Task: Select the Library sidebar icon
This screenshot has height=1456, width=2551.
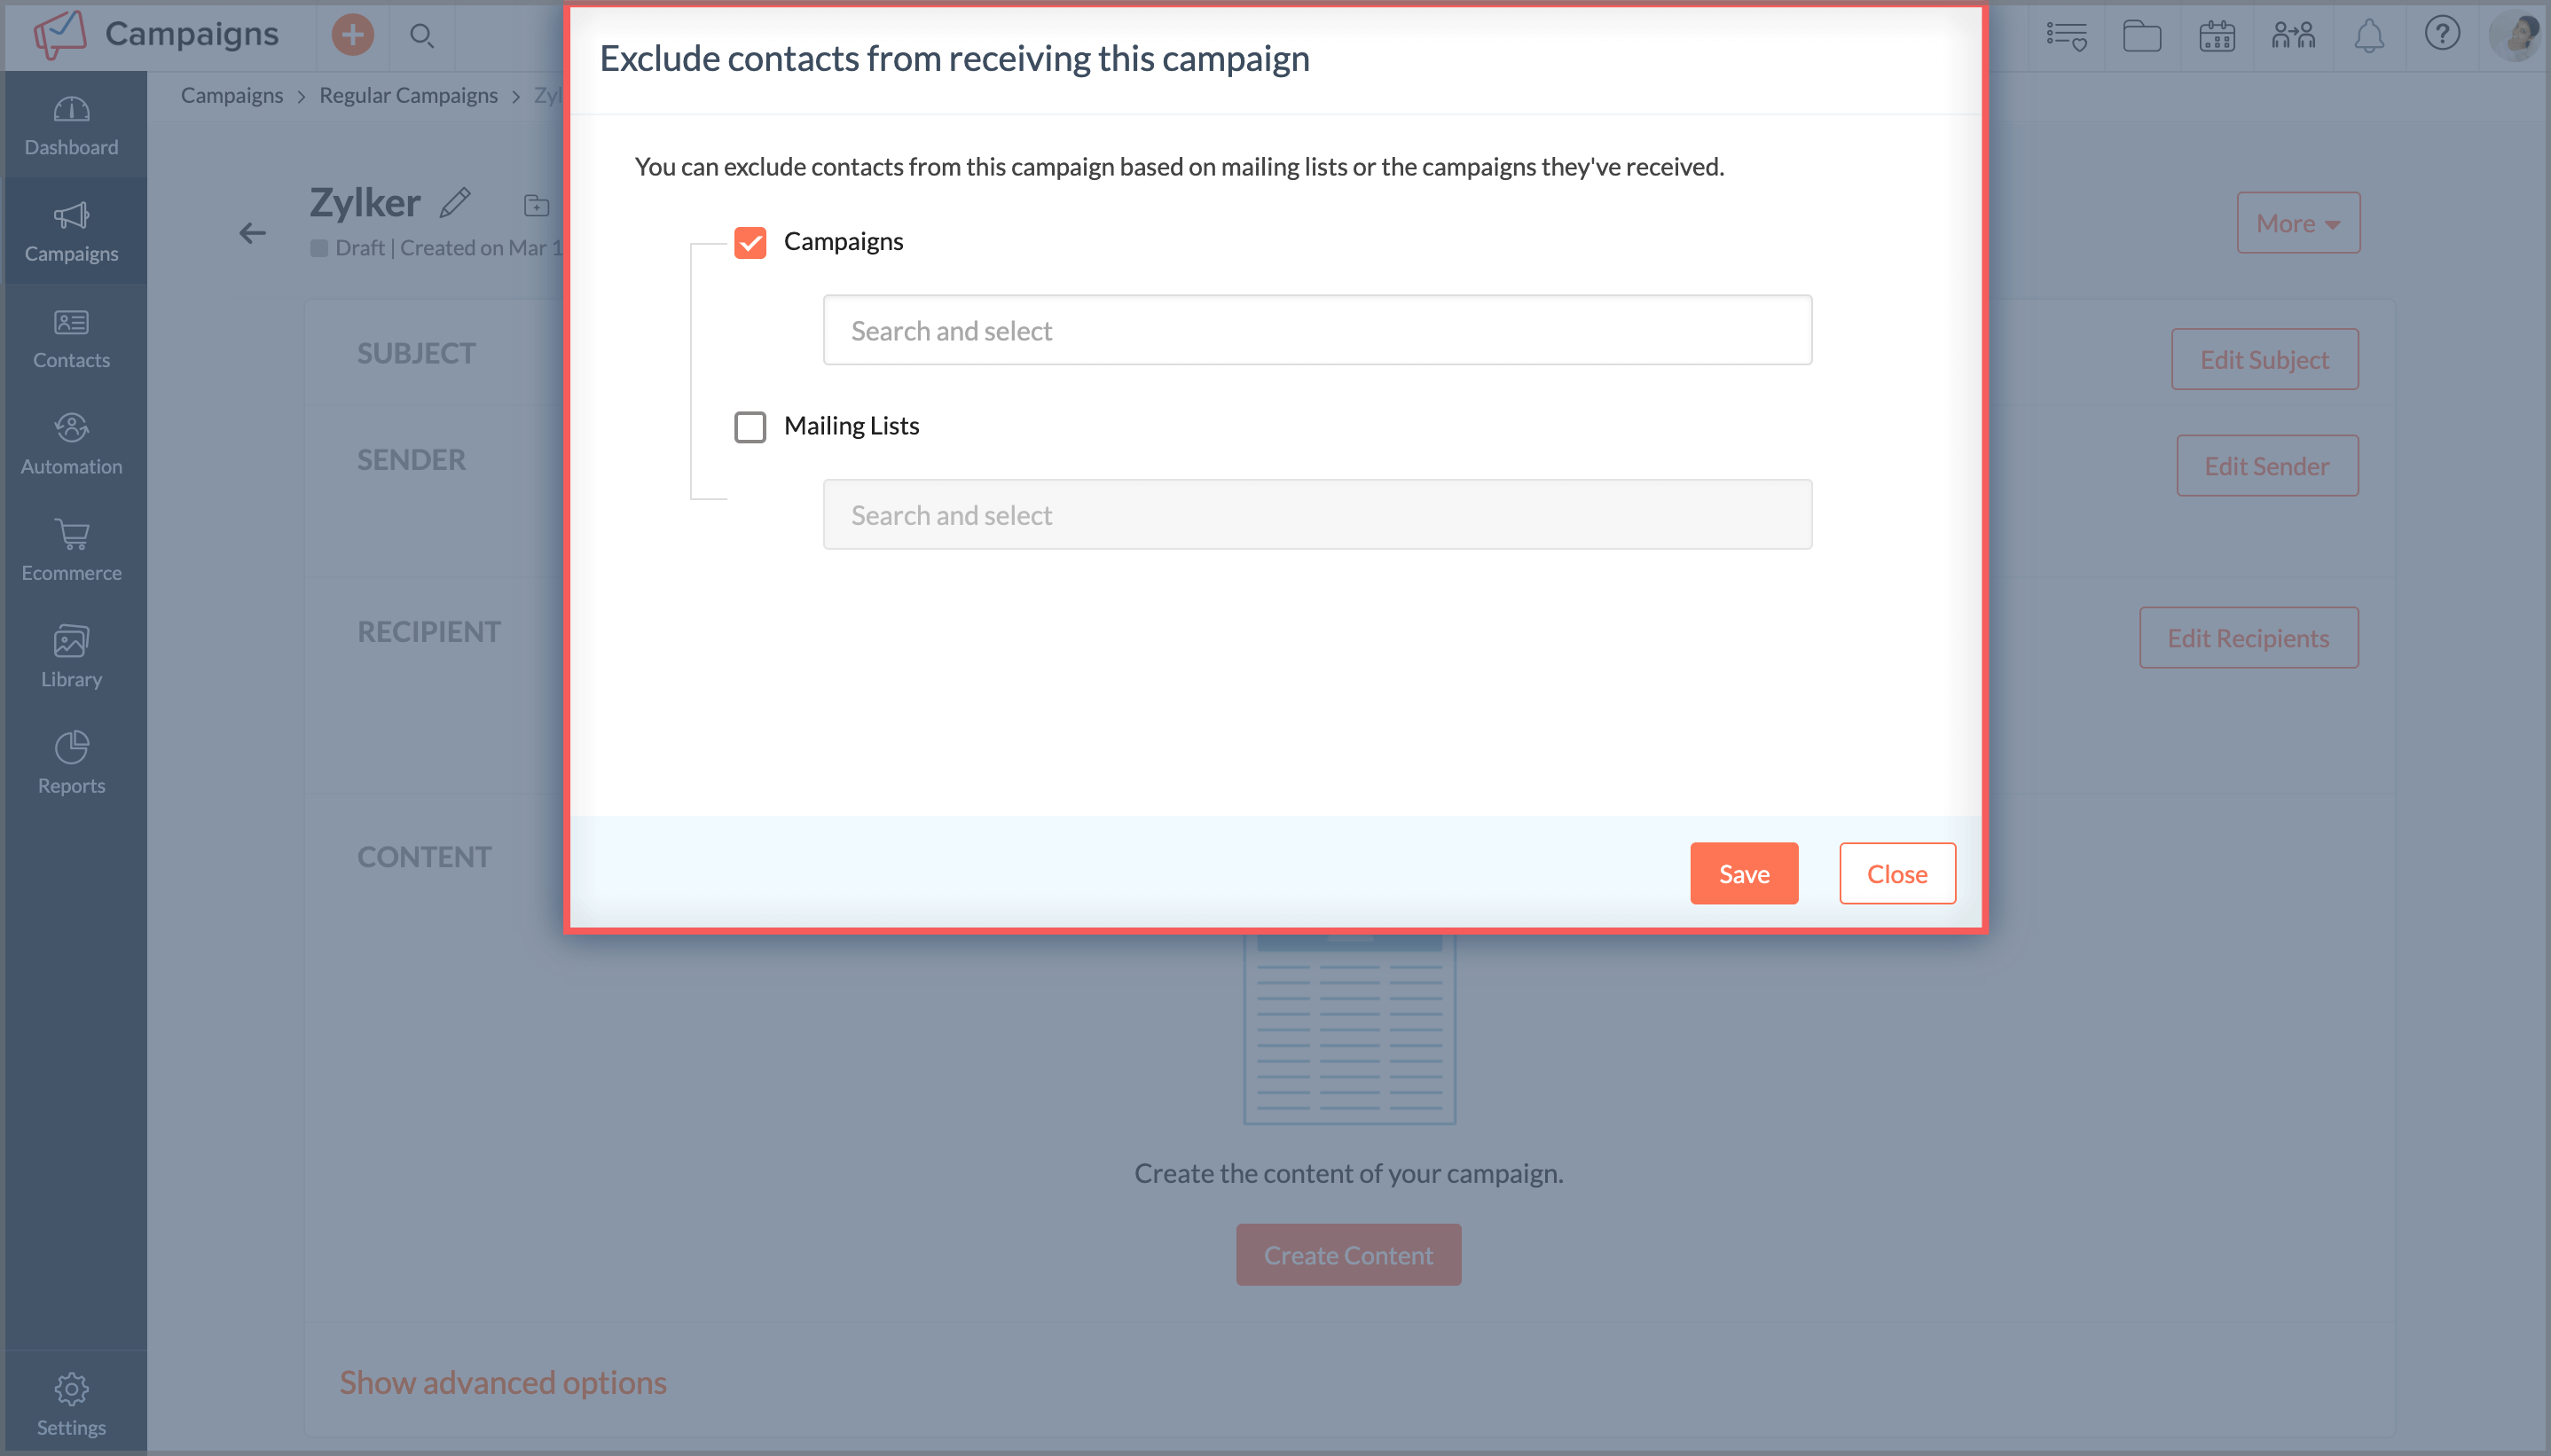Action: pyautogui.click(x=71, y=655)
